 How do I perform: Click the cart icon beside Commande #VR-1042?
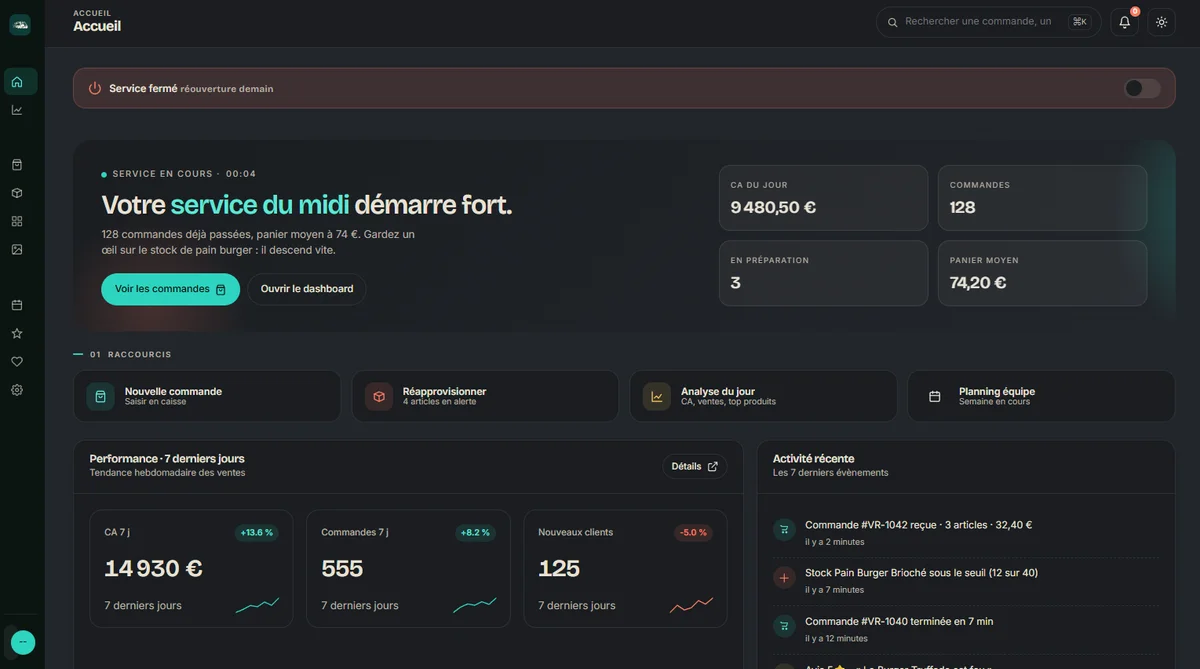(784, 529)
